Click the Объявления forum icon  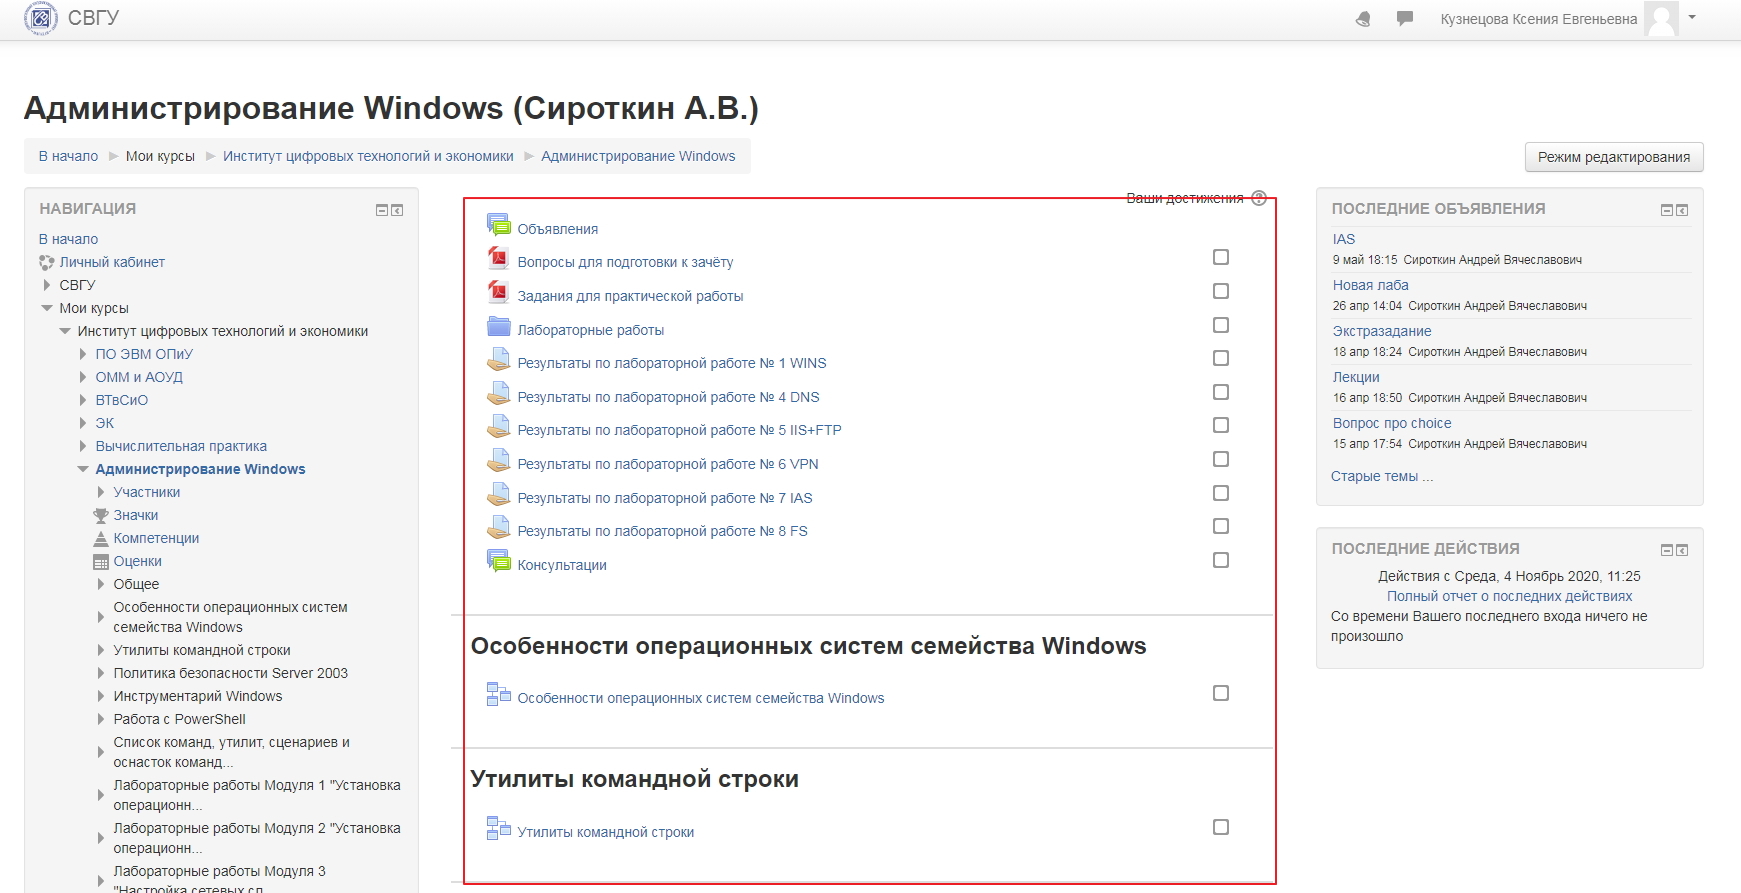click(x=498, y=226)
